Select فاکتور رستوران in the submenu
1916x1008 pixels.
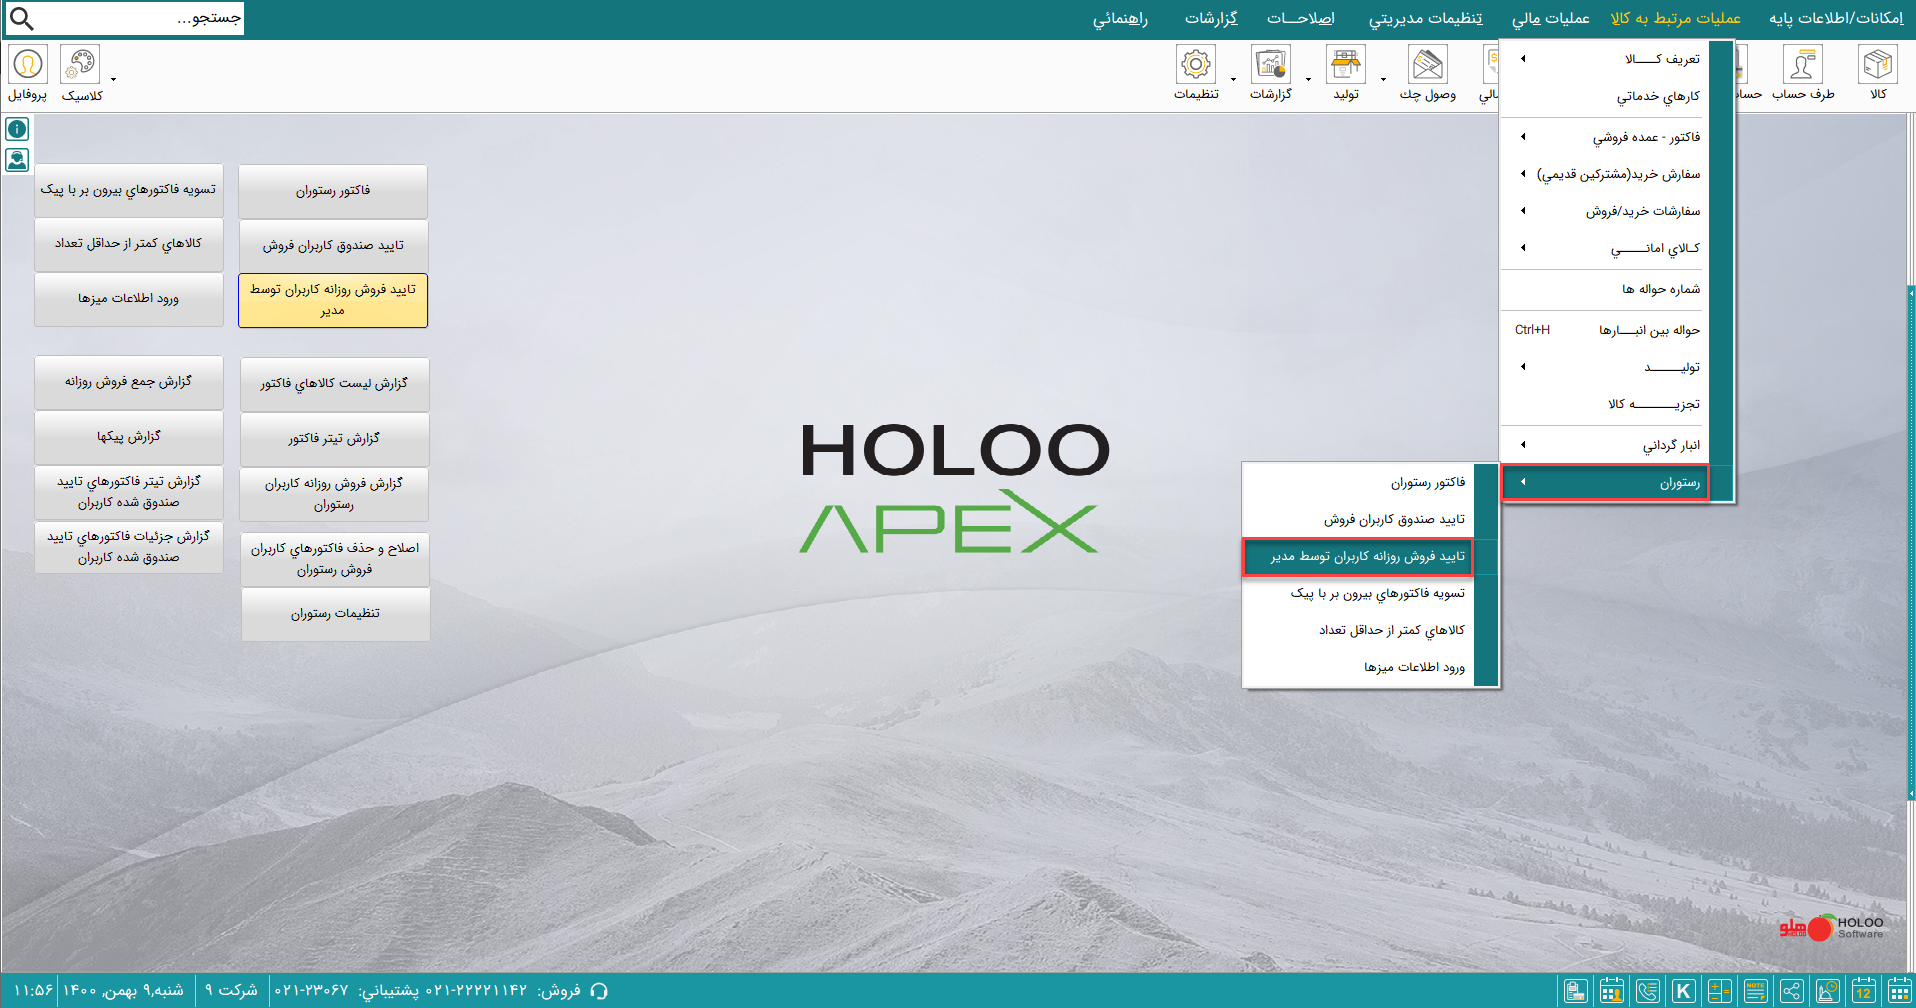(x=1358, y=483)
